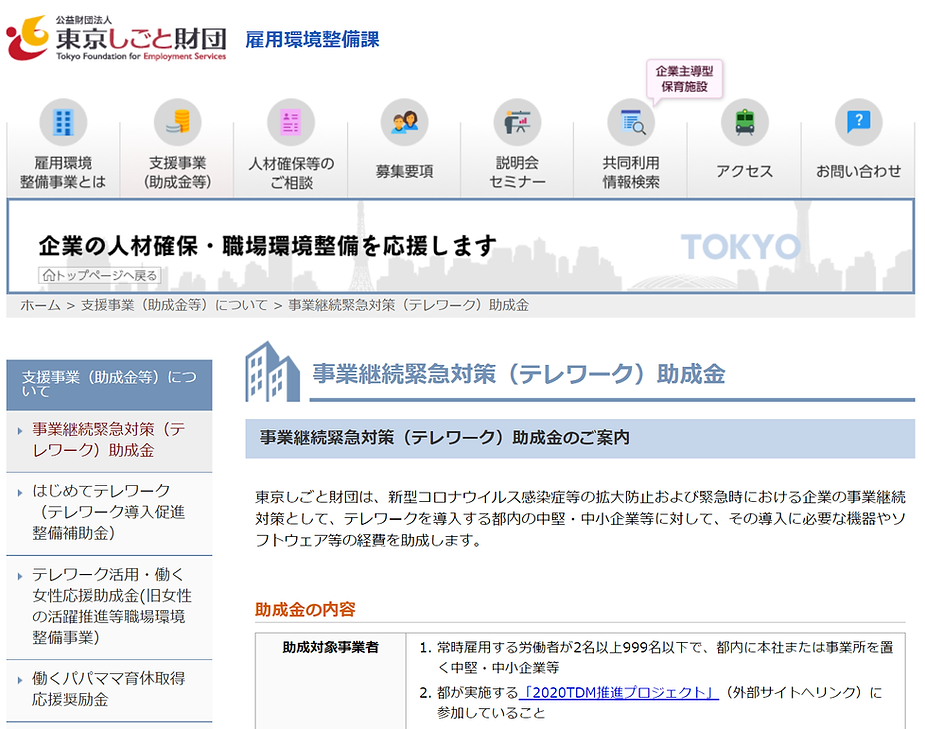The image size is (925, 729).
Task: Click the トップページへ戻る button
Action: tap(99, 275)
